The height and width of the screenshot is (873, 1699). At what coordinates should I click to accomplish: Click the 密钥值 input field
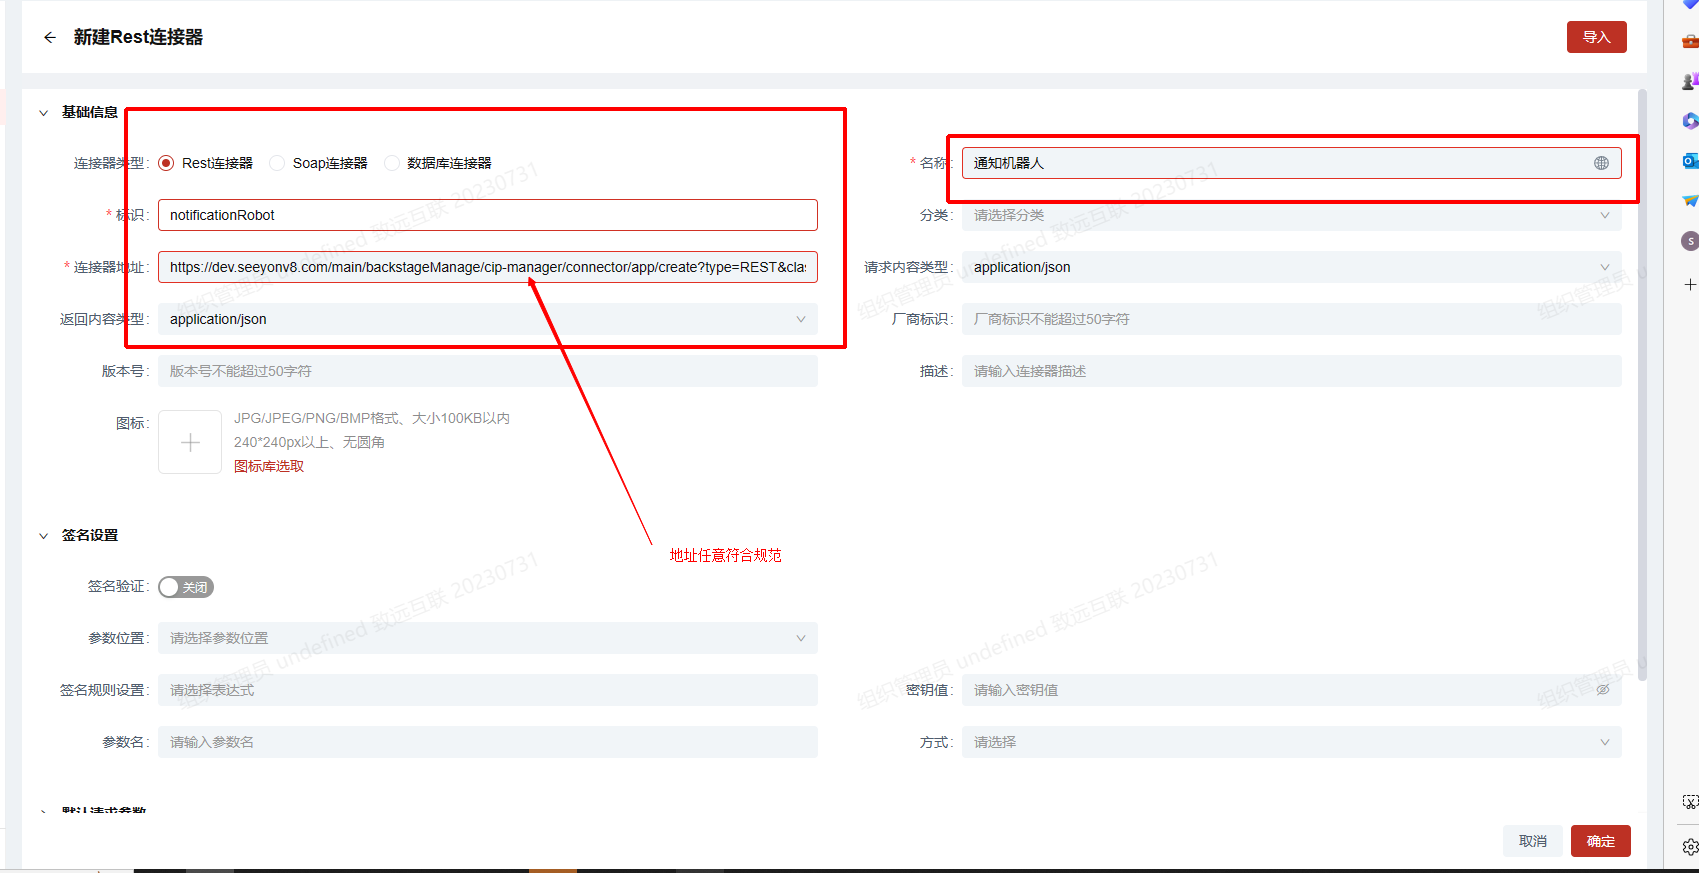(1292, 690)
